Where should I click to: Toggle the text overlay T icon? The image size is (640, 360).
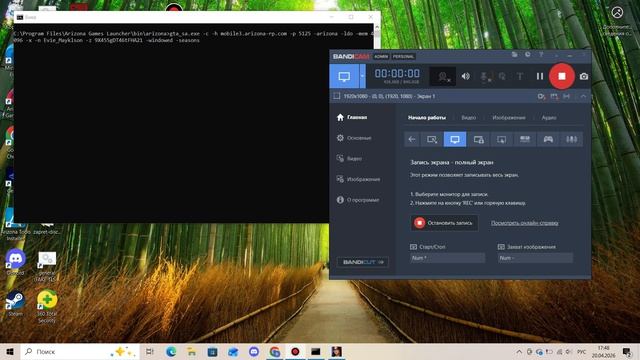point(520,76)
